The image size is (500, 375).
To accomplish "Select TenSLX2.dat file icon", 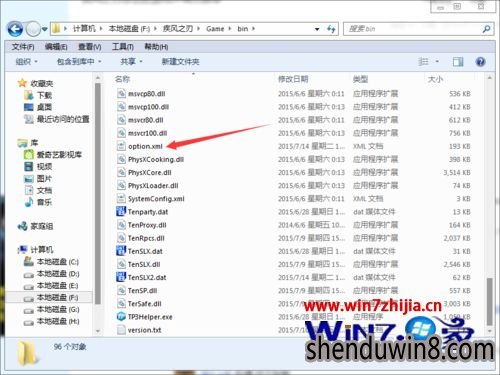I will coord(121,277).
